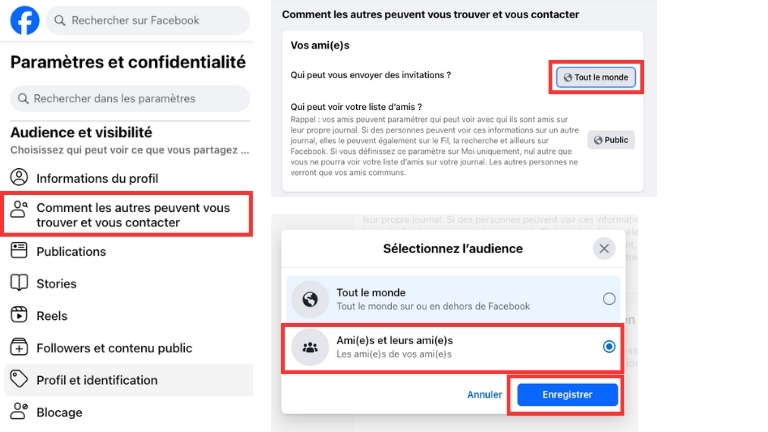Click the Informations du profil icon
The image size is (768, 432).
click(19, 178)
